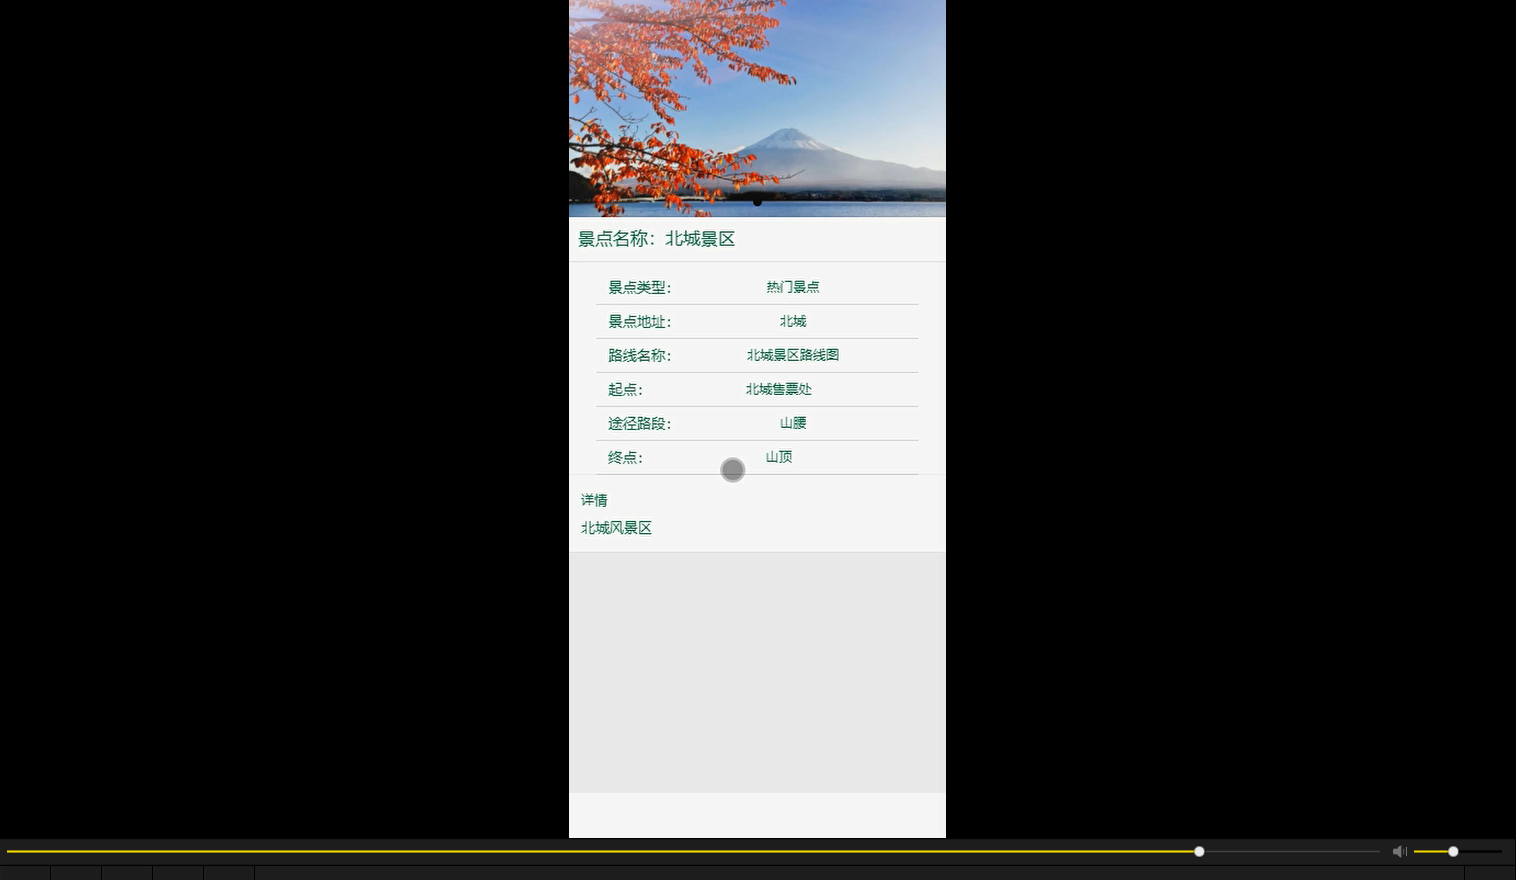1516x880 pixels.
Task: Click the carousel indicator dot on banner
Action: pos(757,201)
